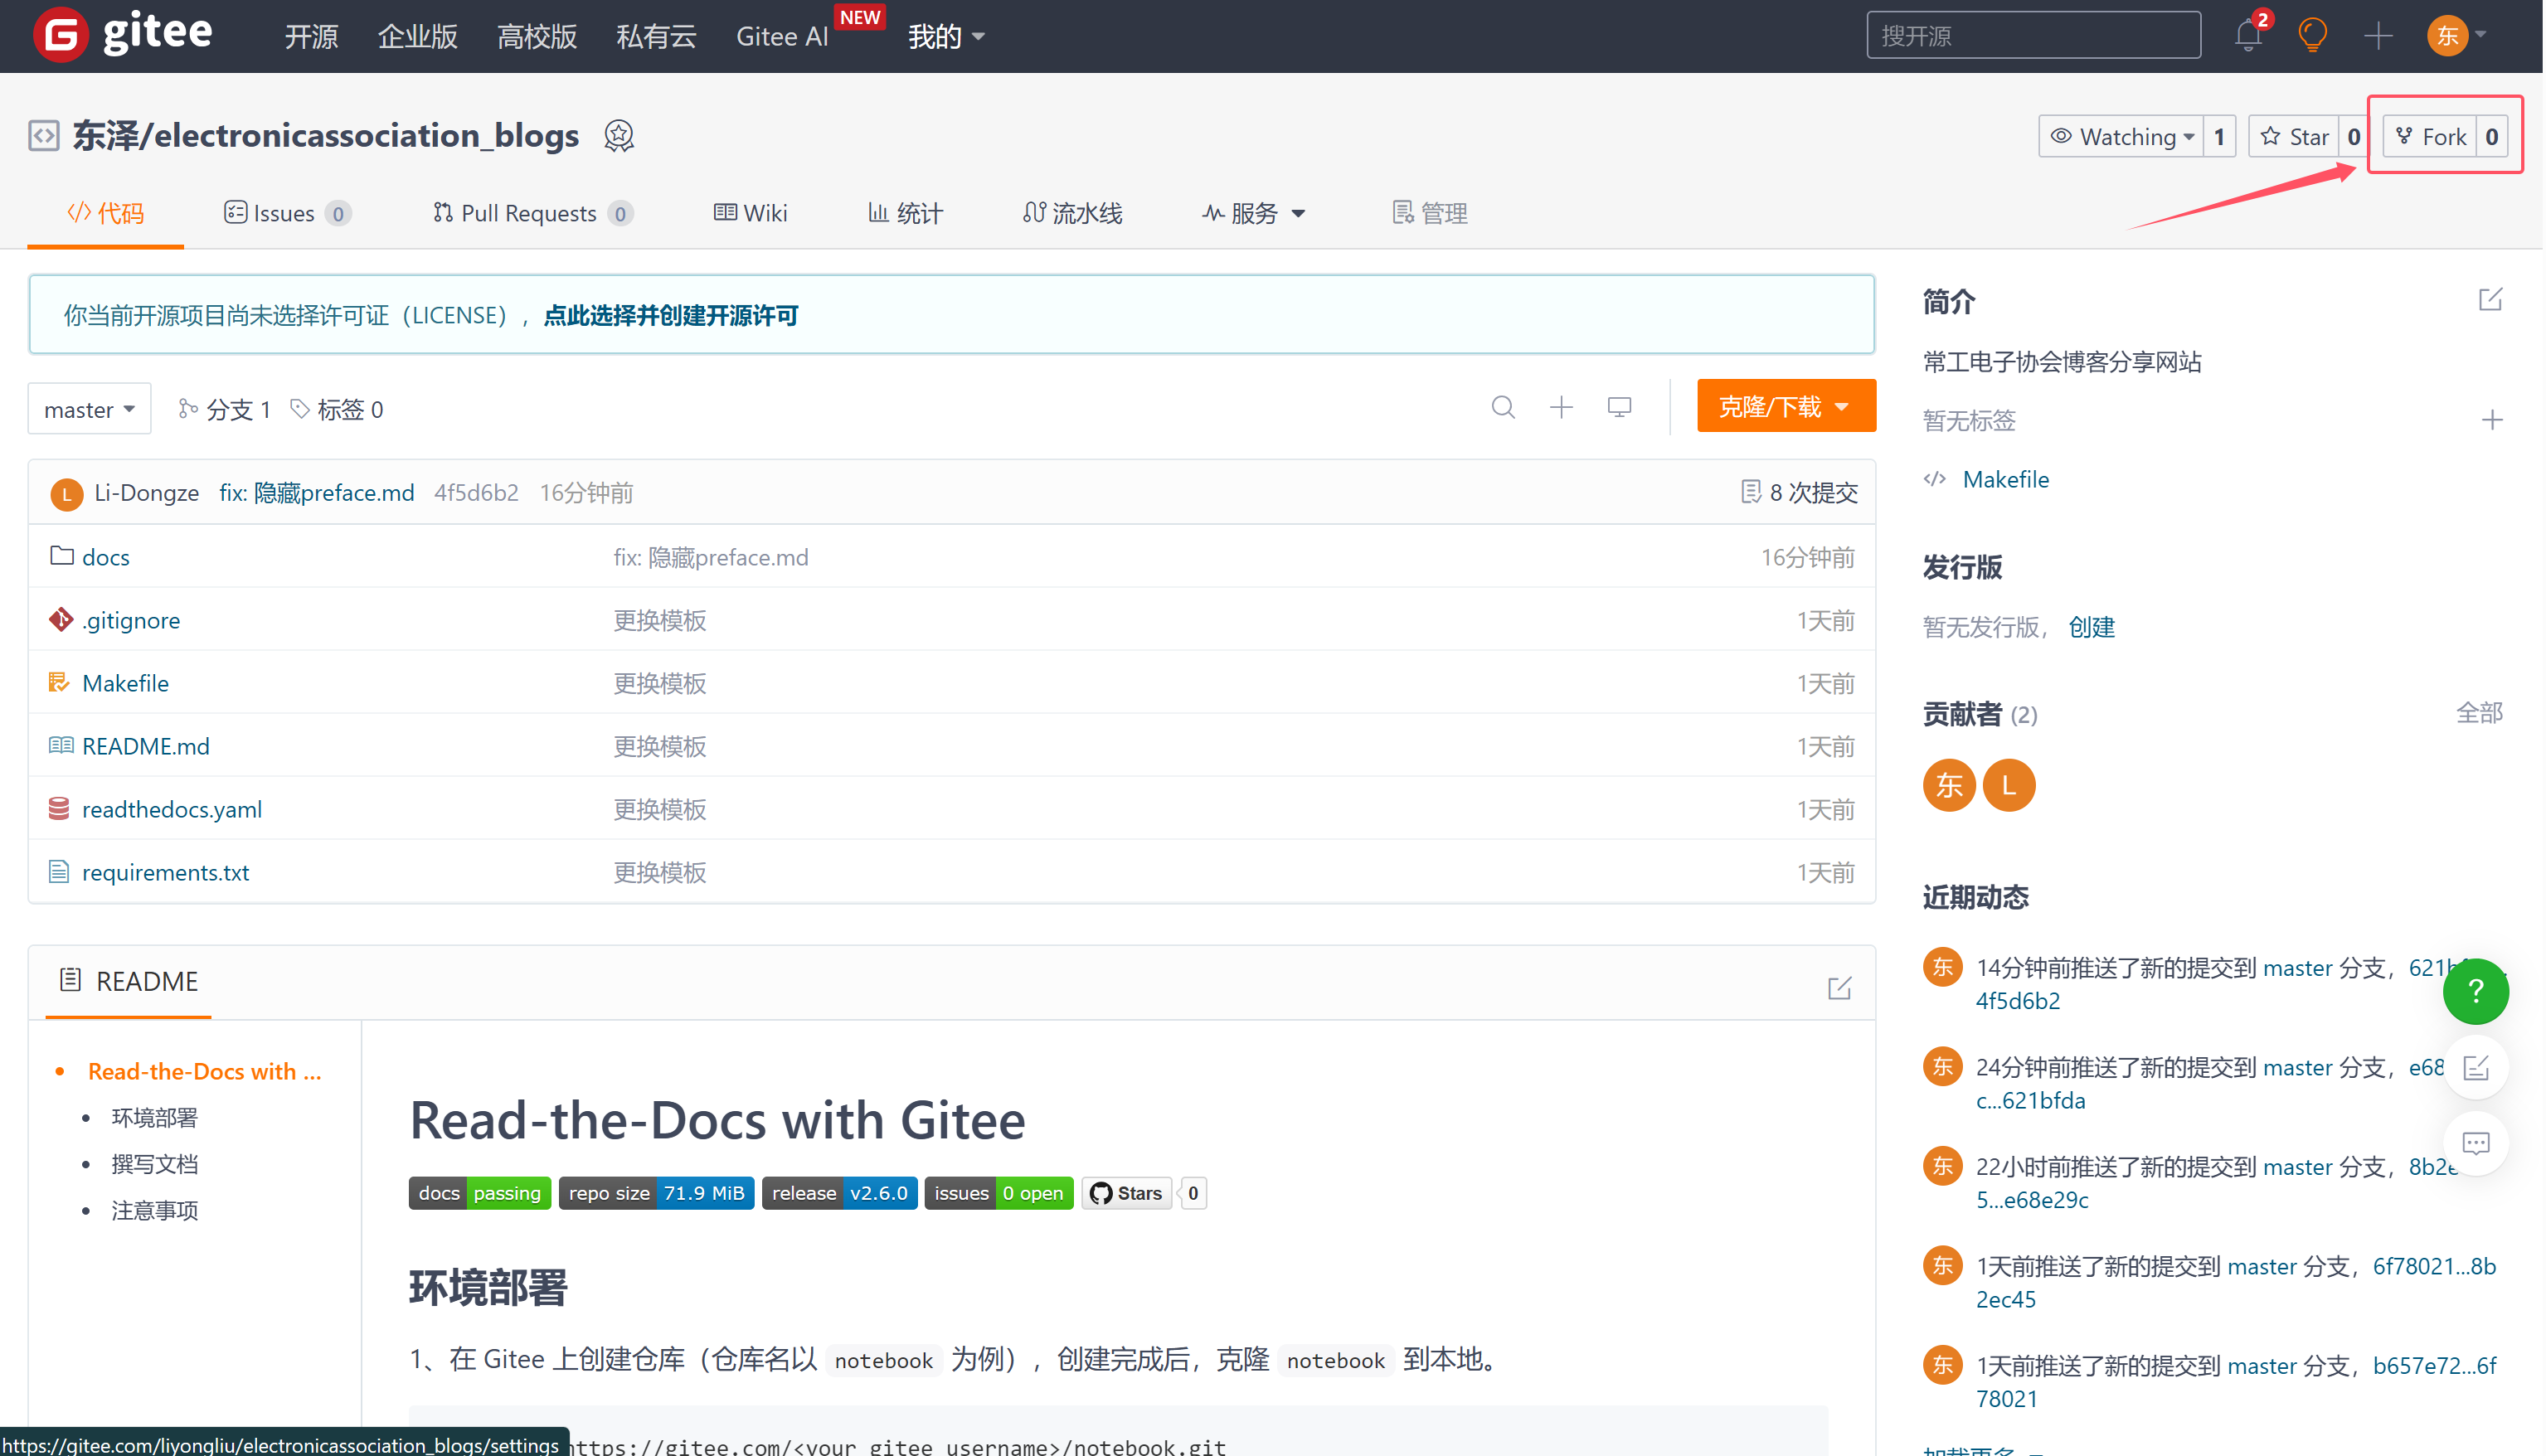Switch to the Issues tab
Screen dimensions: 2546x1456
coord(286,213)
